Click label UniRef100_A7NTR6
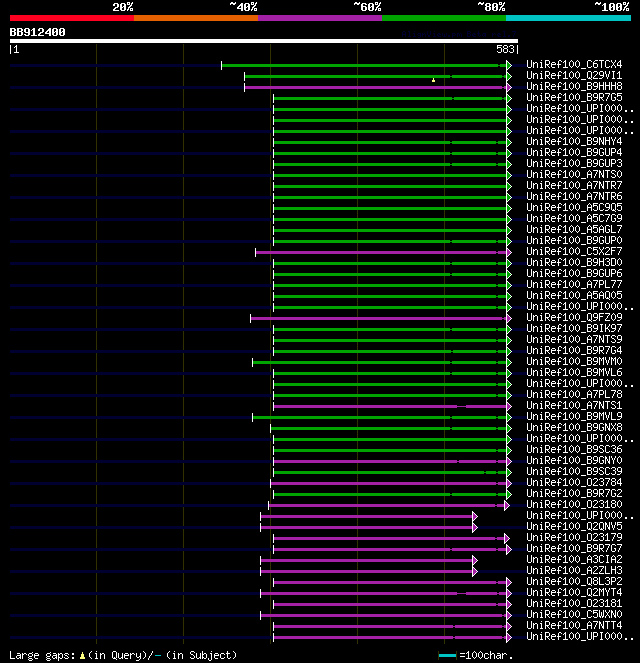Image resolution: width=640 pixels, height=663 pixels. pyautogui.click(x=574, y=197)
